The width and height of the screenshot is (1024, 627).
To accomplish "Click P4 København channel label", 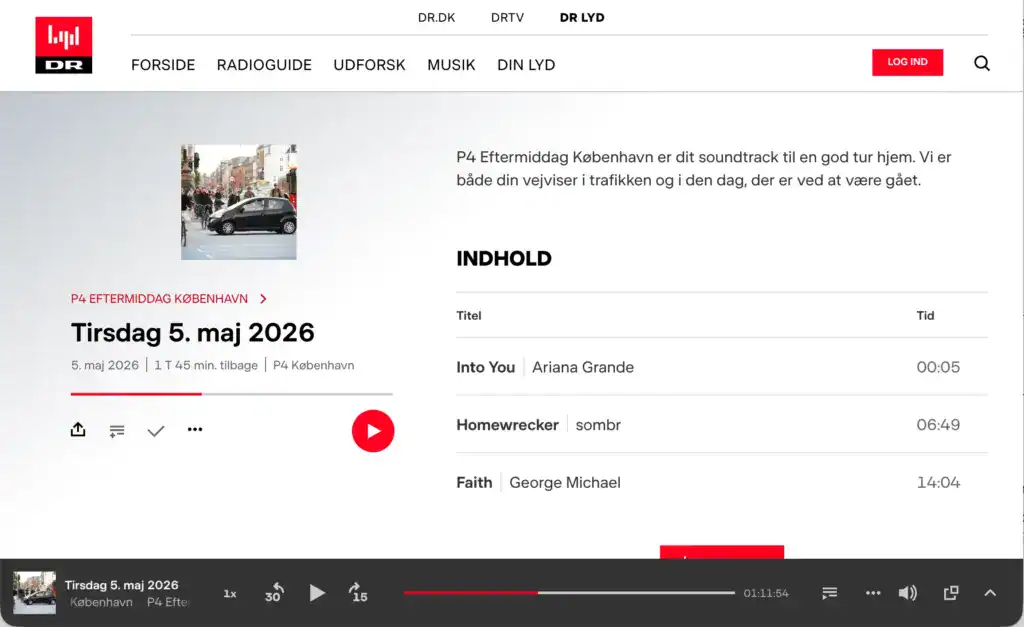I will (313, 365).
